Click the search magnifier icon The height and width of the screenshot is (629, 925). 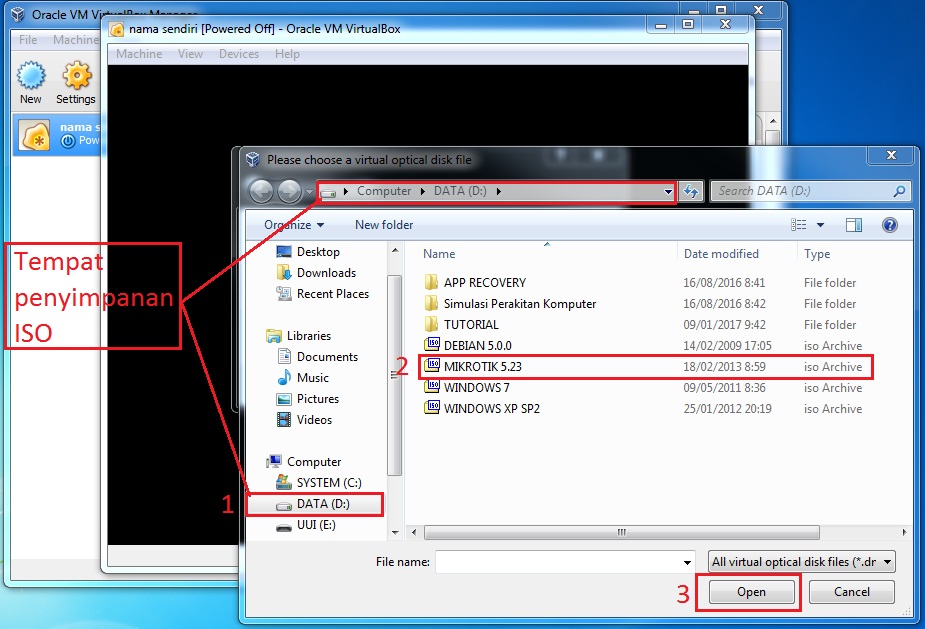point(899,191)
